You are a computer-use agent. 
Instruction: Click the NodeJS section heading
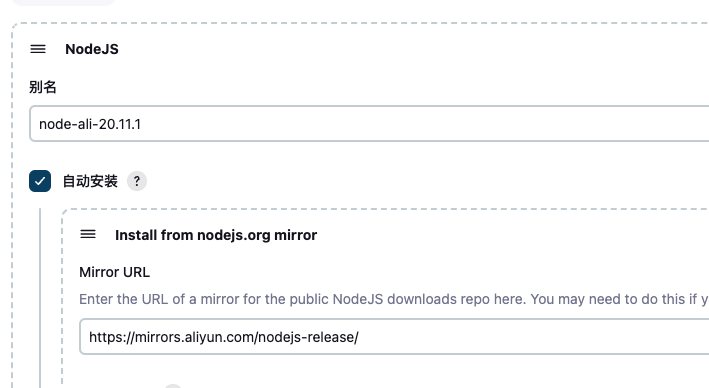(92, 49)
